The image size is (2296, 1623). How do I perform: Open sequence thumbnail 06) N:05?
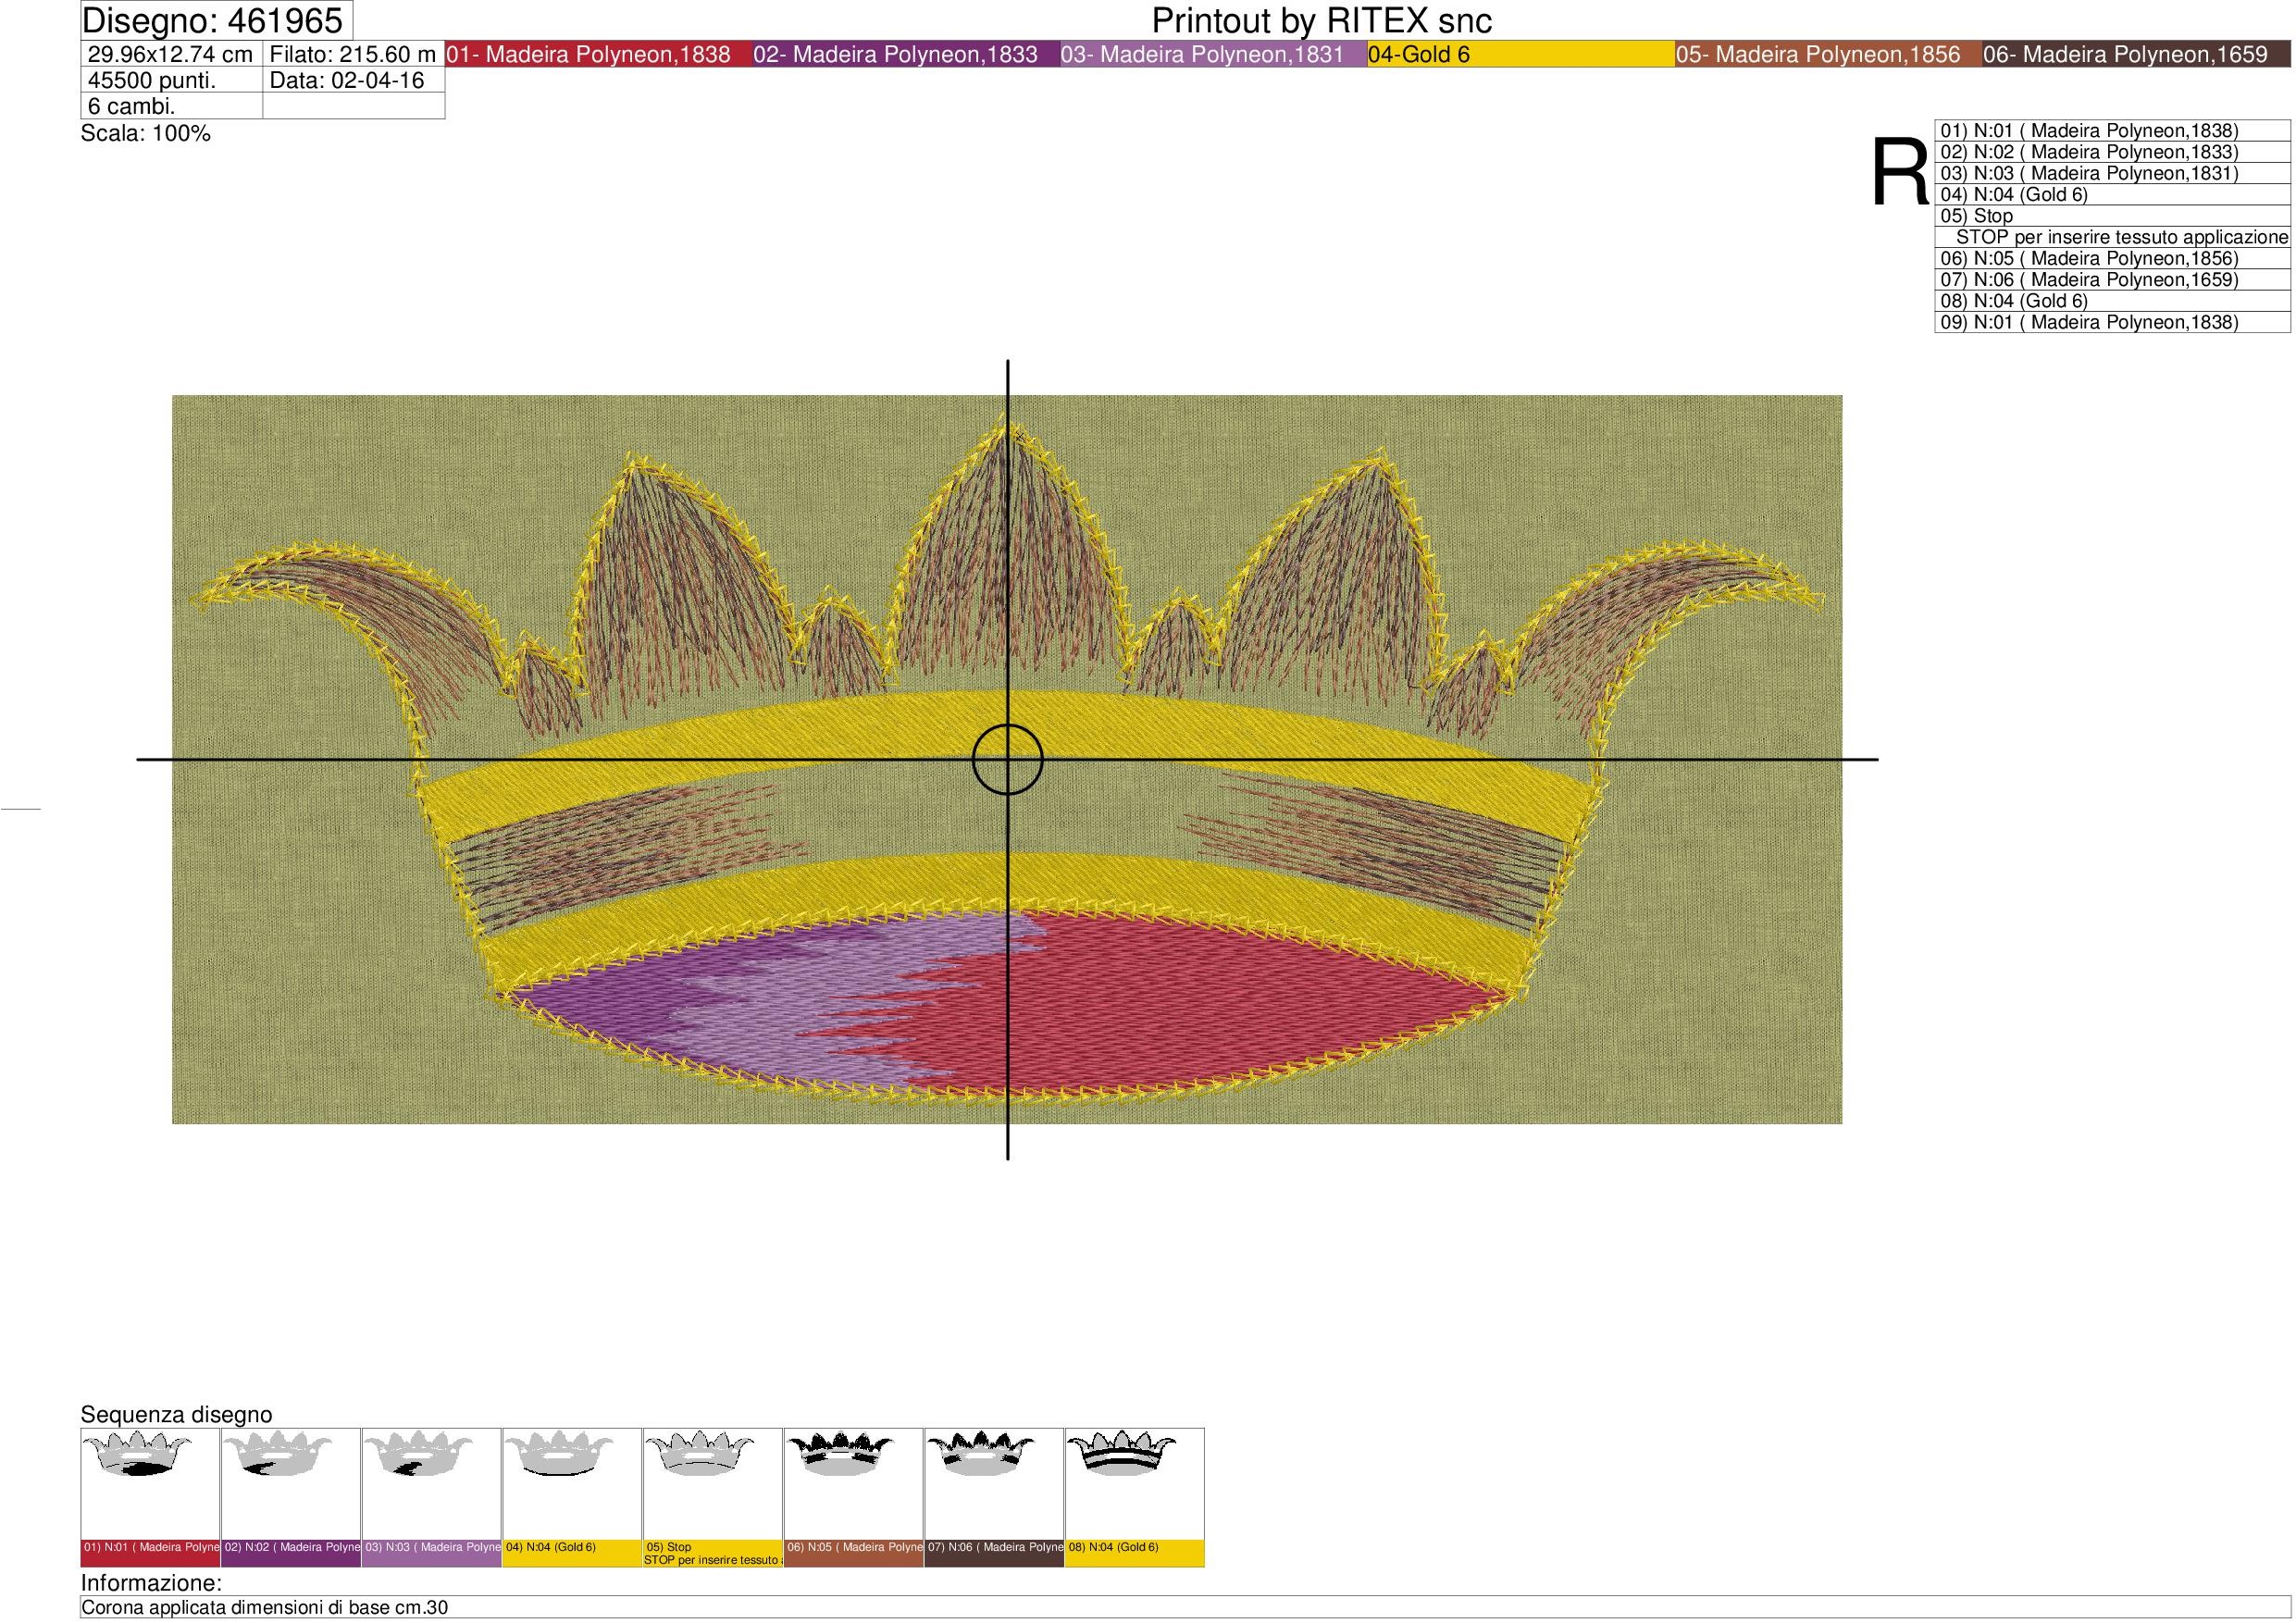[x=854, y=1497]
